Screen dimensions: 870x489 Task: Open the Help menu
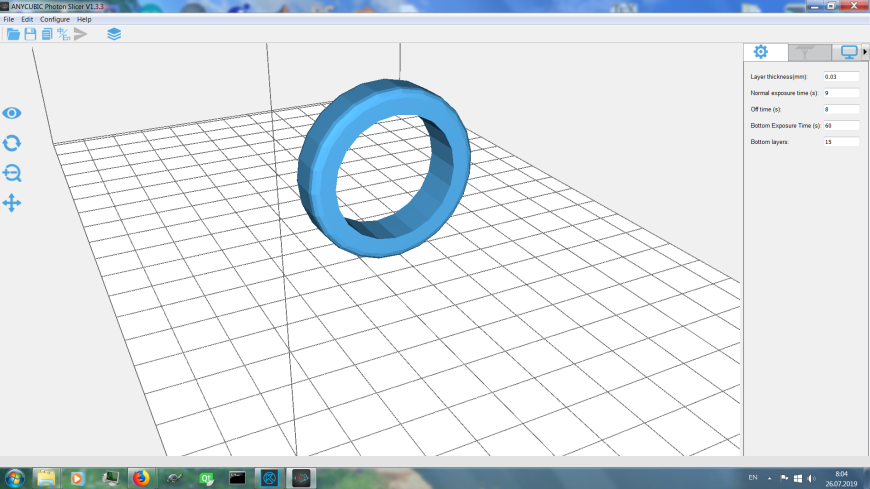[84, 19]
